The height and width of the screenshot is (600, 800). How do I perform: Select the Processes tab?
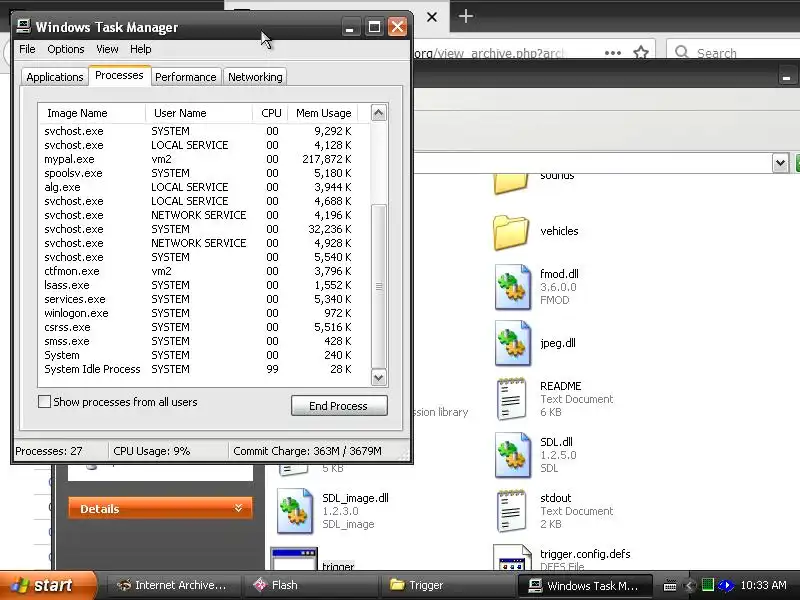(119, 76)
